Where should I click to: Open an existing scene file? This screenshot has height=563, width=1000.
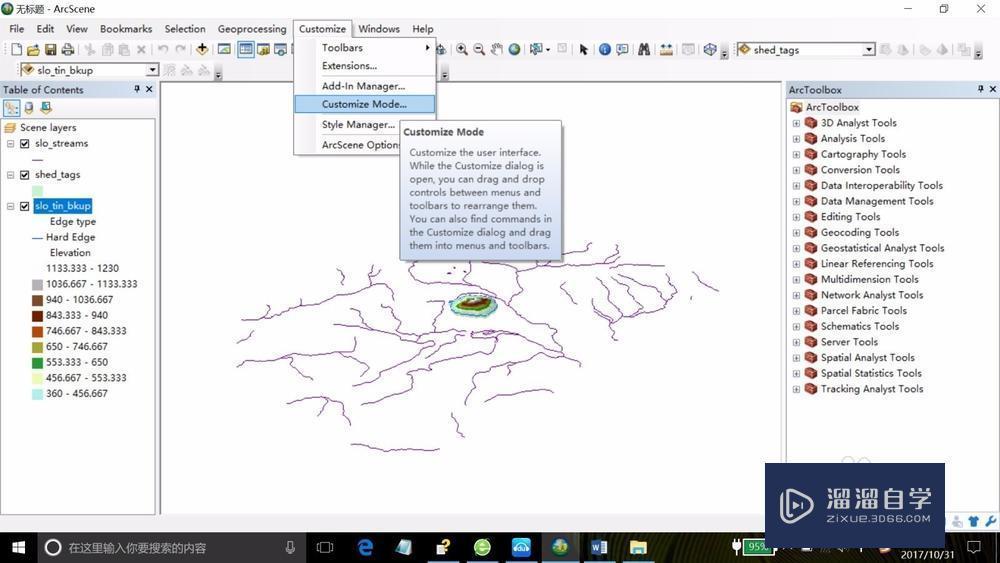click(x=33, y=50)
